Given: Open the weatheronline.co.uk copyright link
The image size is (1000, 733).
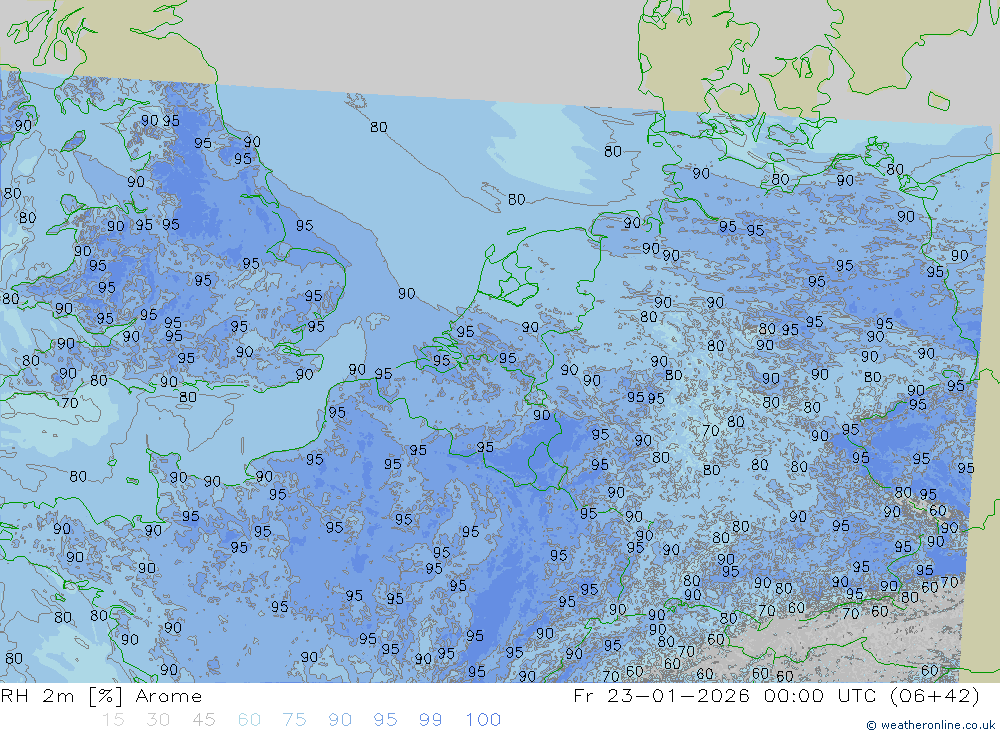Looking at the screenshot, I should pos(930,725).
